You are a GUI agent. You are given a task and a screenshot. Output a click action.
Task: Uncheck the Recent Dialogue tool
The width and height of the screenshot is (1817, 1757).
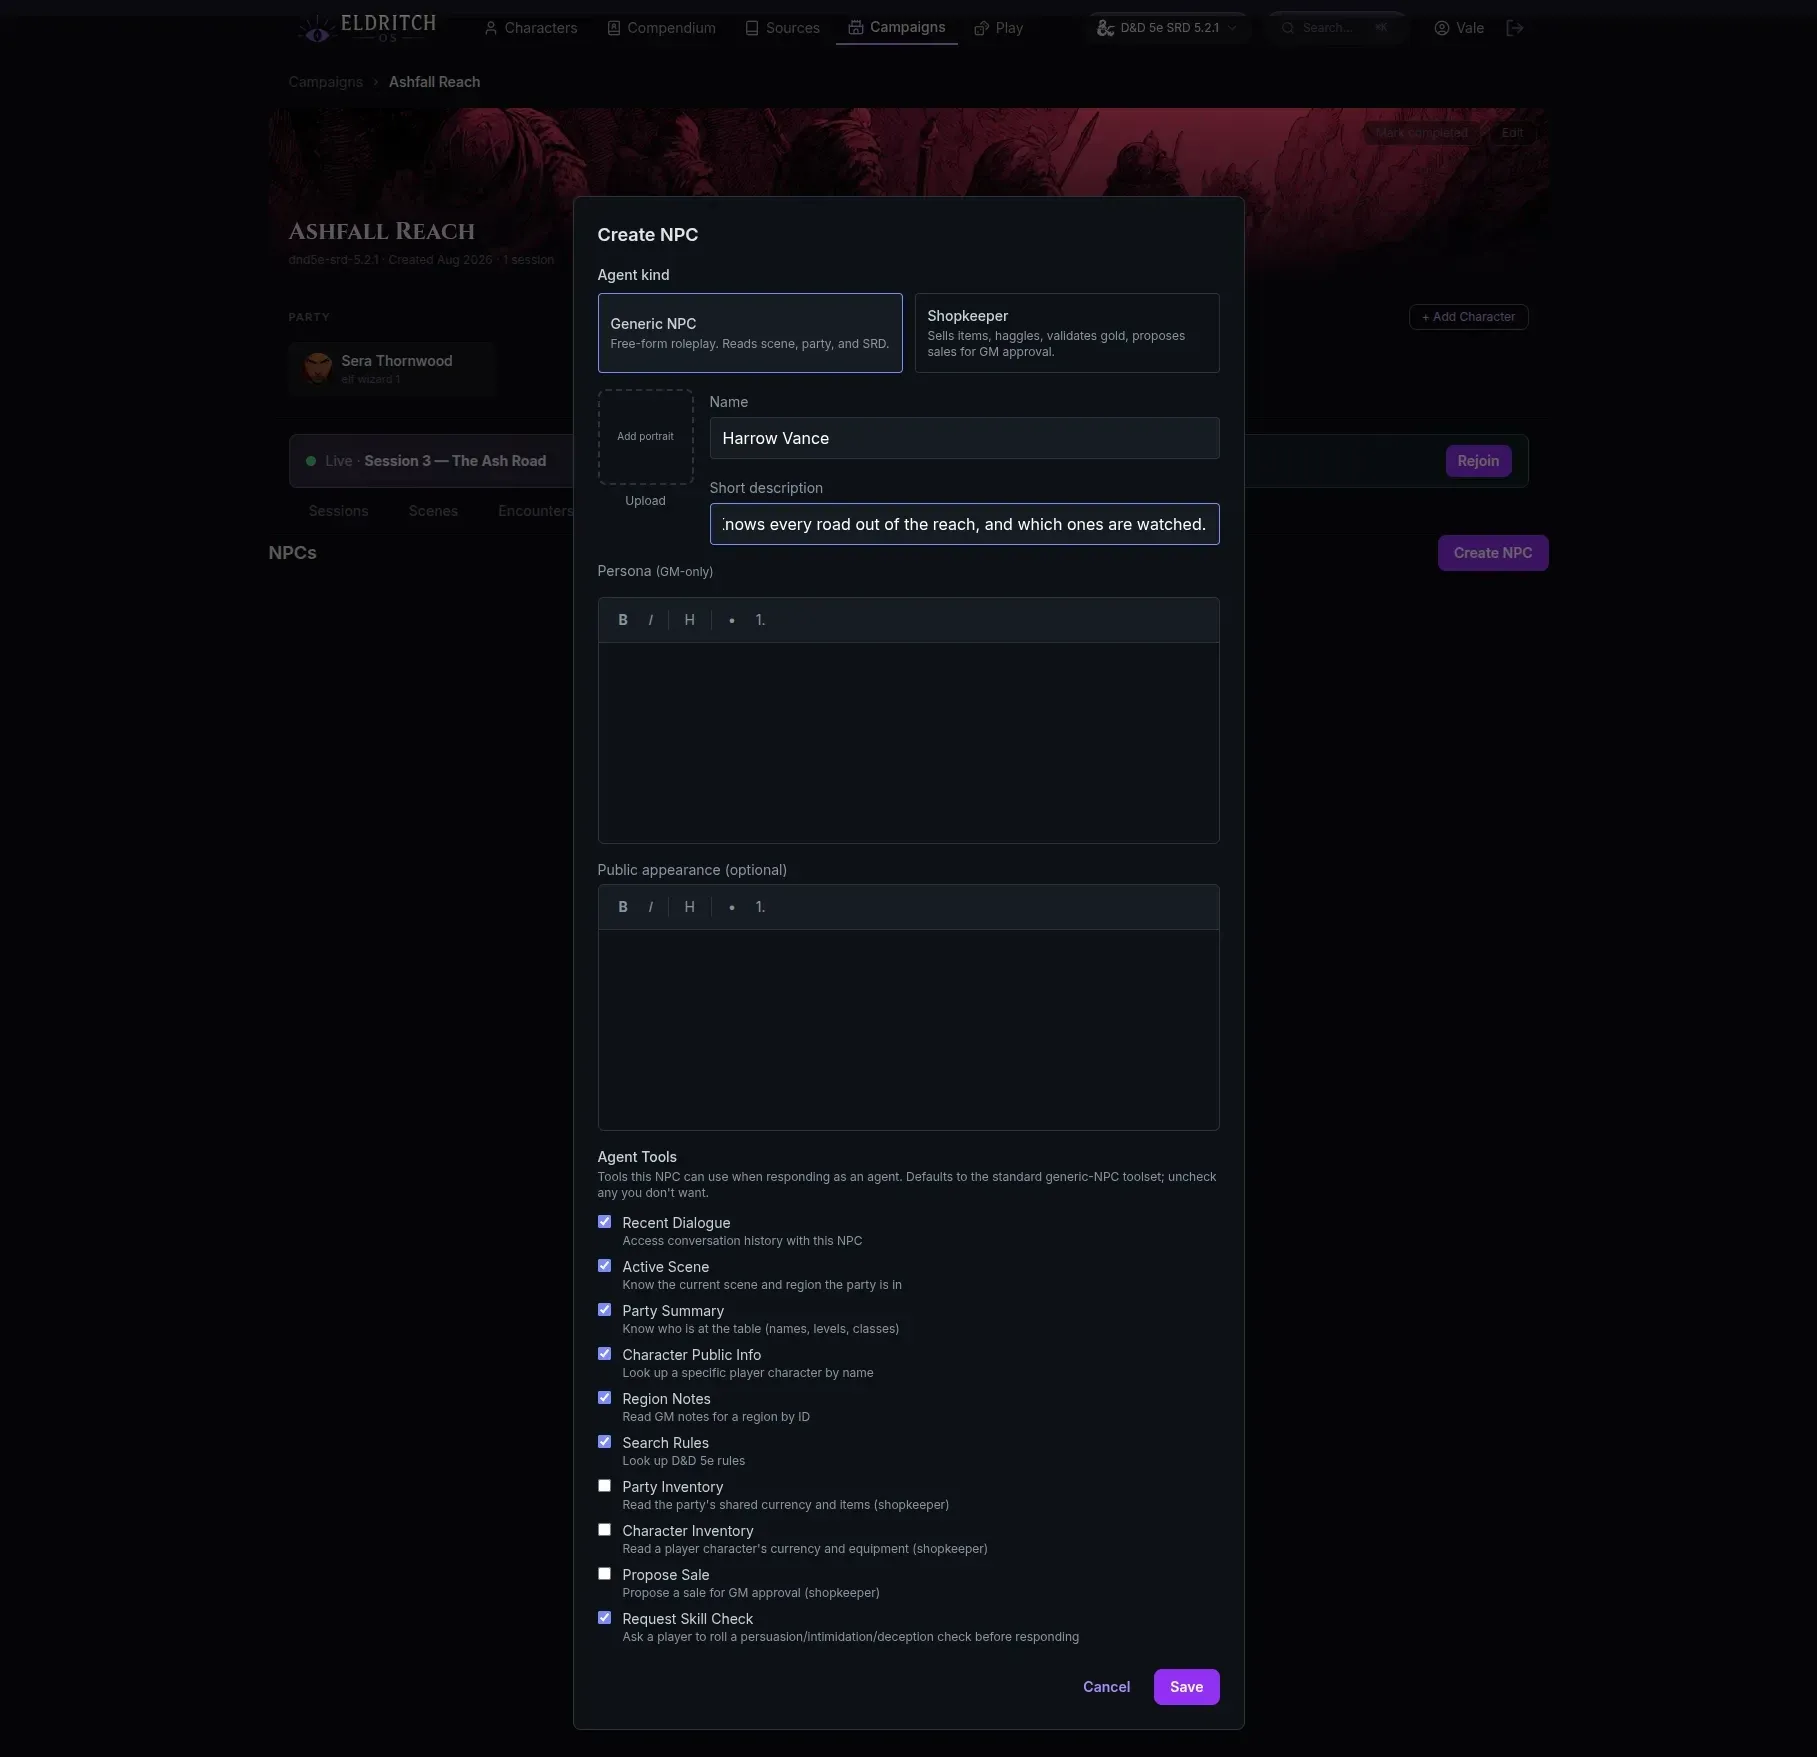click(604, 1222)
